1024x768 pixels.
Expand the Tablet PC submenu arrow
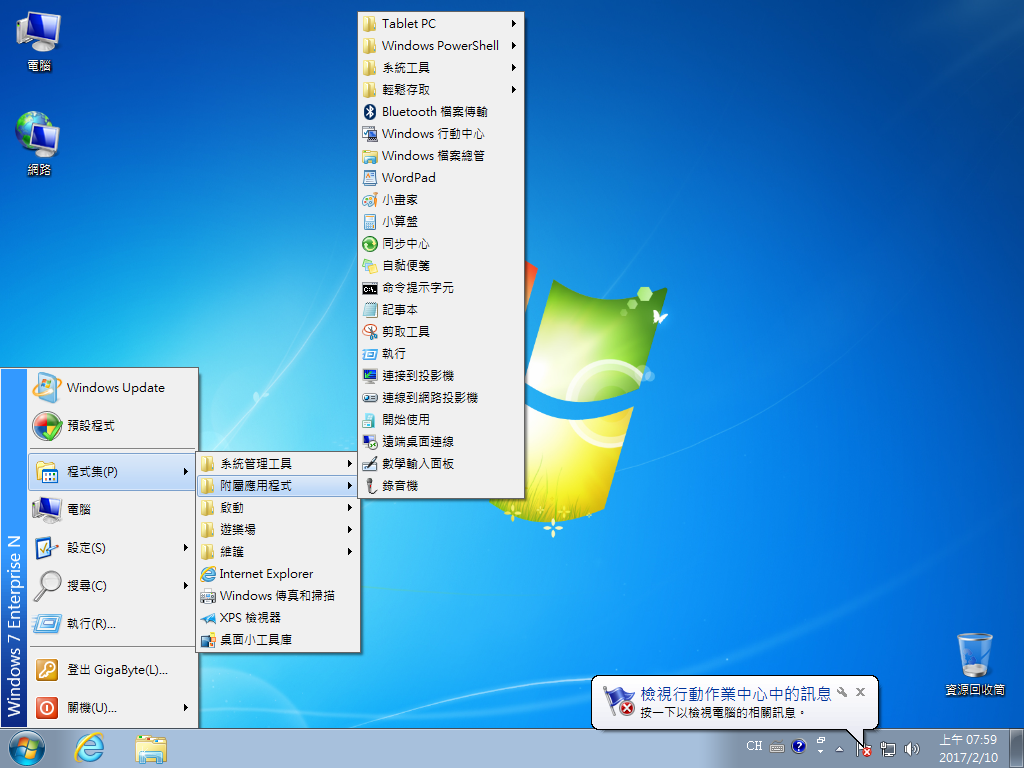coord(514,24)
